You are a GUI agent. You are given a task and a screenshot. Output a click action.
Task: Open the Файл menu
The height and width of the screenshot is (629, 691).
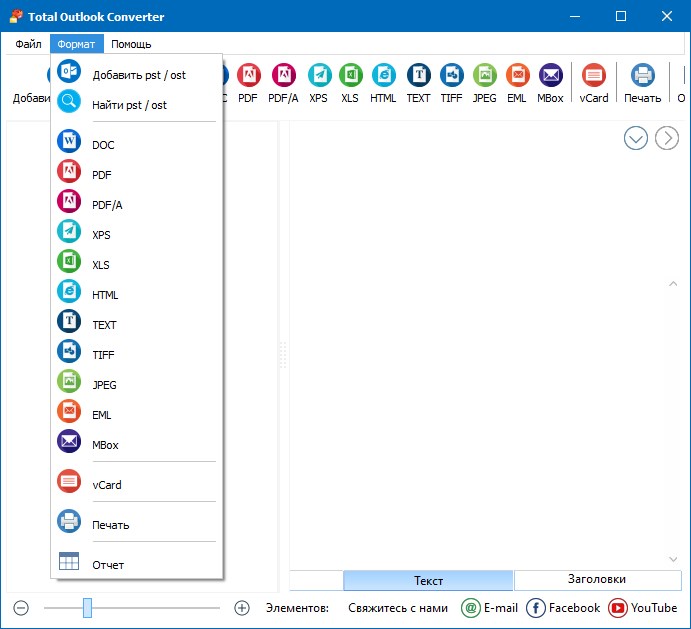click(x=28, y=44)
